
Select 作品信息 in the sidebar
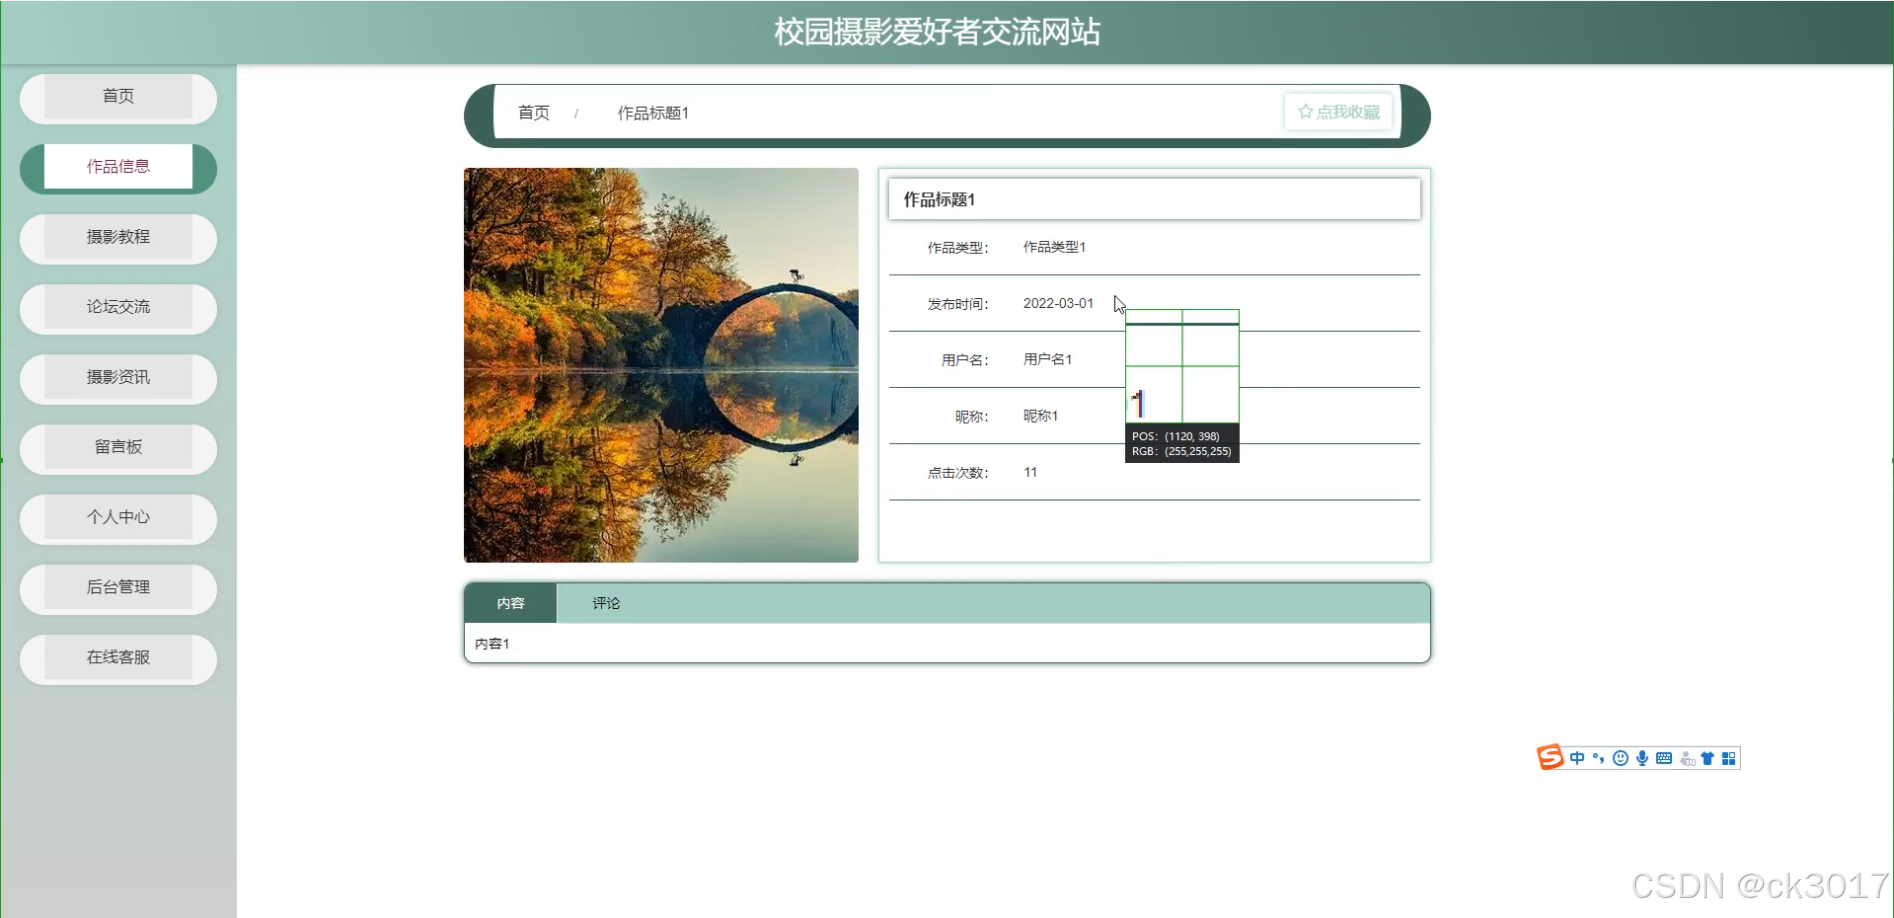118,167
